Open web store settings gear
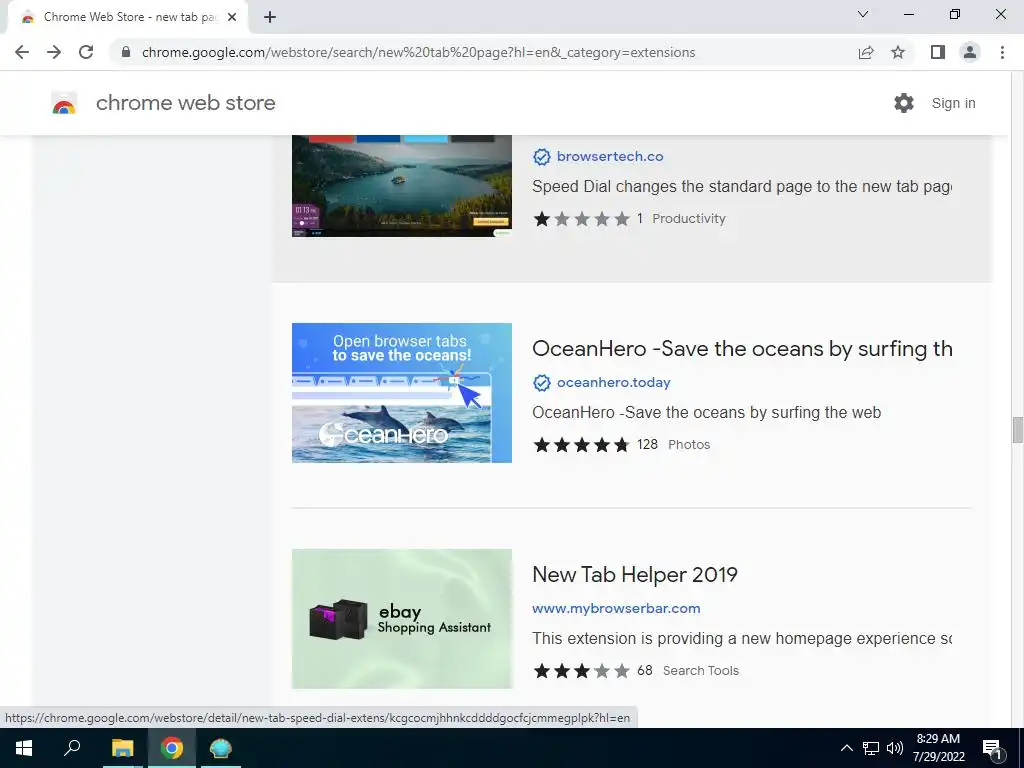 coord(904,103)
